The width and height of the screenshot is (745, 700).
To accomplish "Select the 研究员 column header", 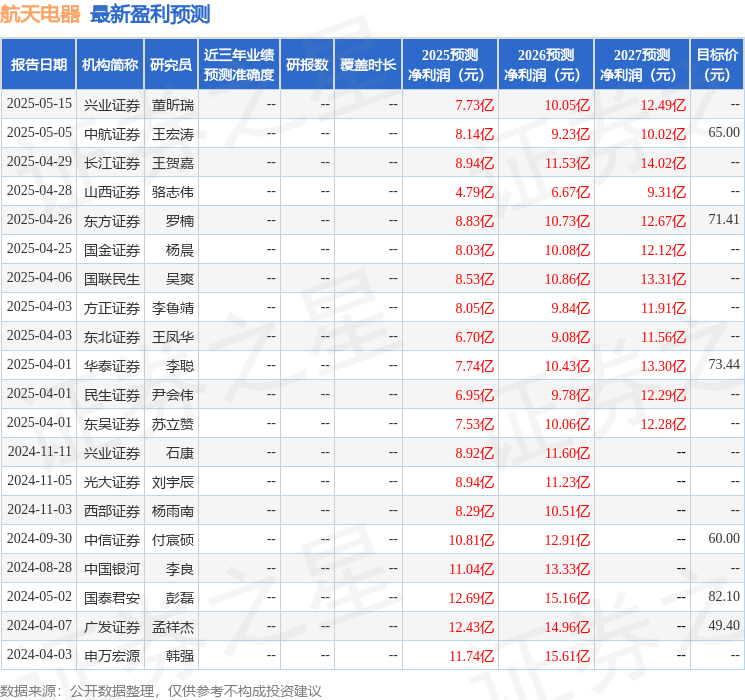I will [171, 65].
